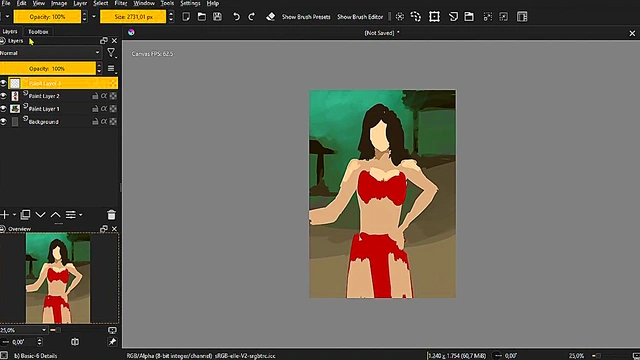Click the dashed freehand selection icon
Screen dimensions: 640x360
click(x=416, y=17)
